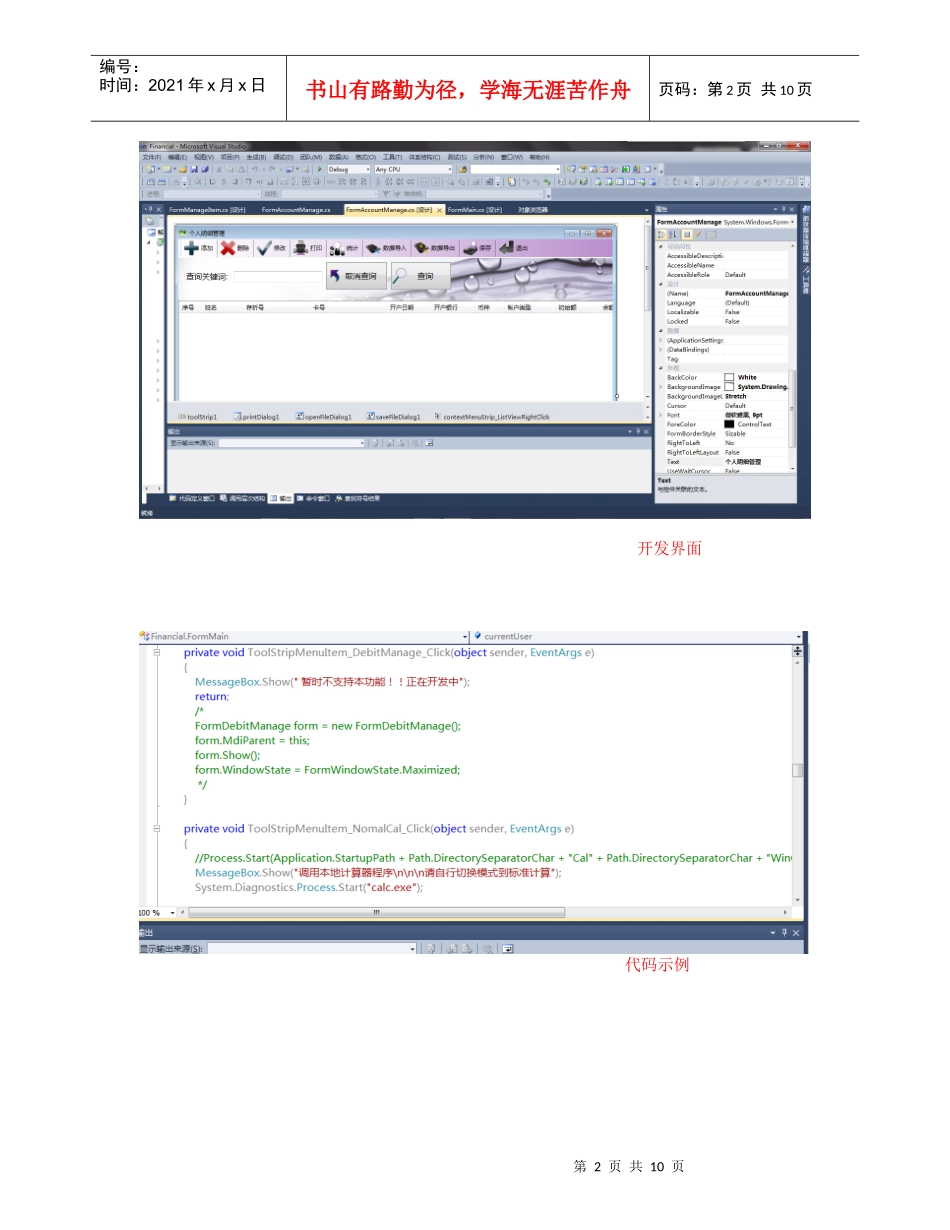The width and height of the screenshot is (950, 1230).
Task: Switch to FormManageItem.cs [设计] tab
Action: point(207,210)
